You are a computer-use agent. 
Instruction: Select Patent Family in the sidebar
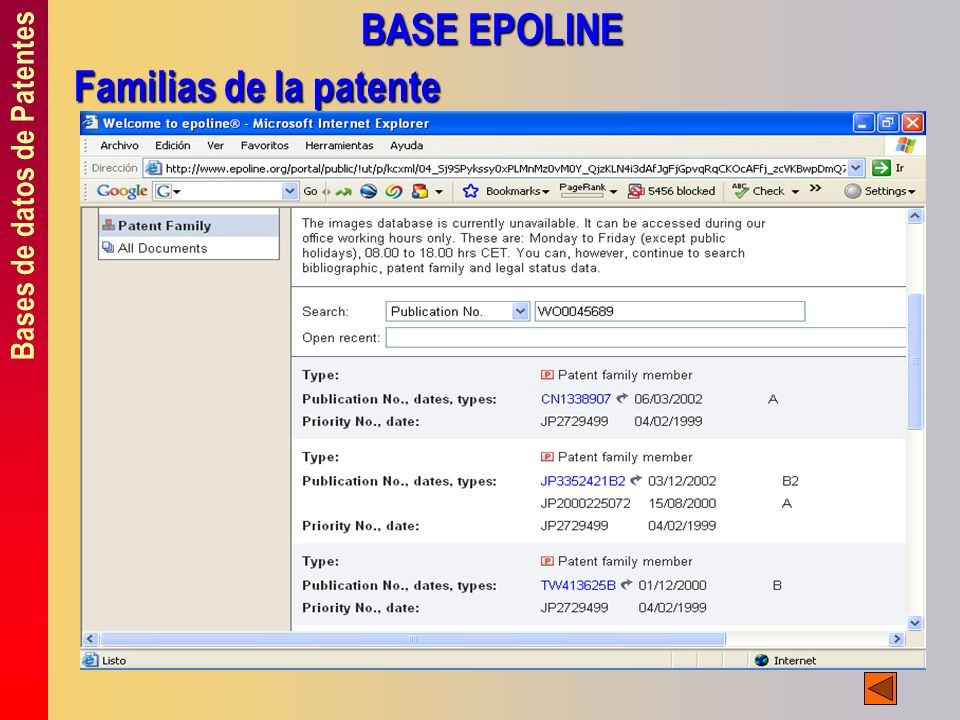click(189, 225)
